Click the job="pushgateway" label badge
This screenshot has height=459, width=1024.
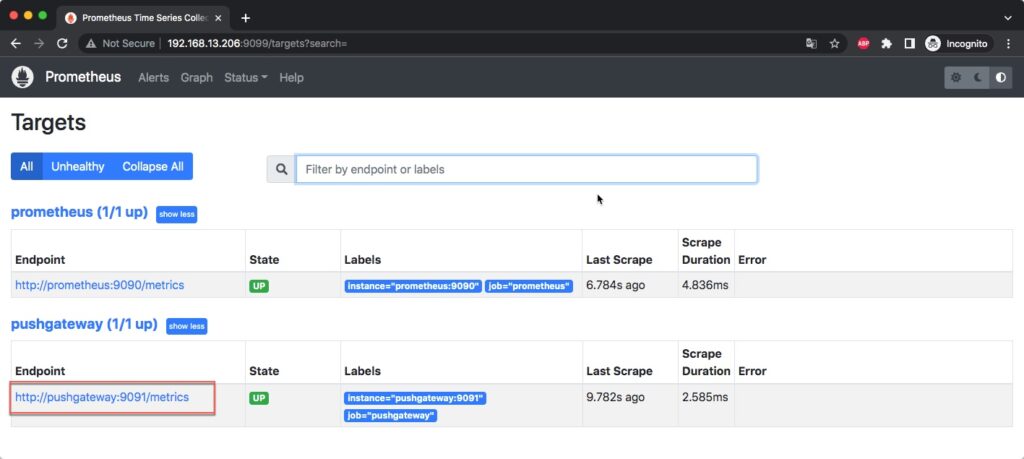click(391, 415)
